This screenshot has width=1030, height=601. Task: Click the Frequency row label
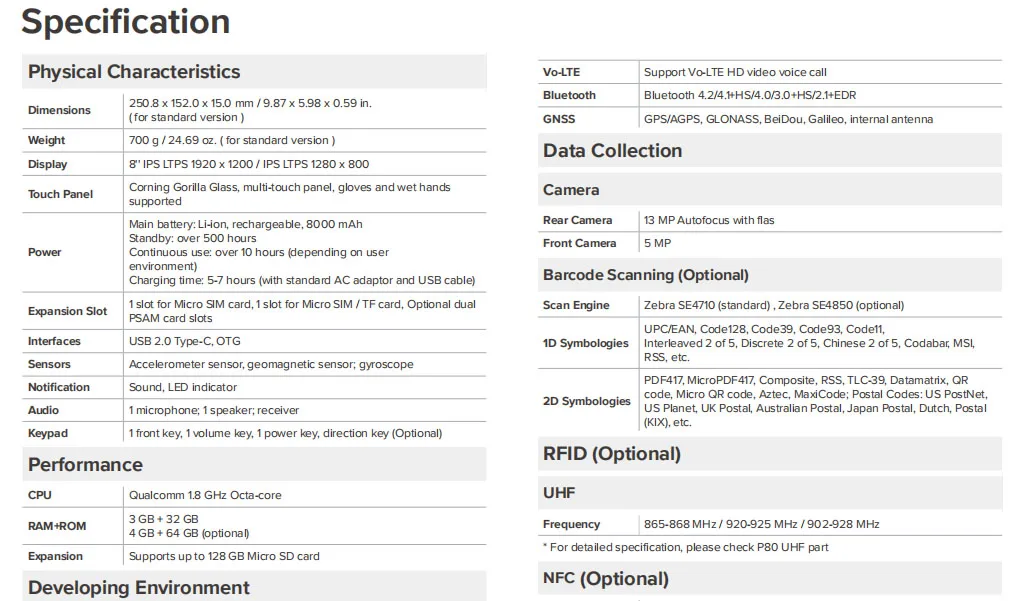(x=571, y=524)
